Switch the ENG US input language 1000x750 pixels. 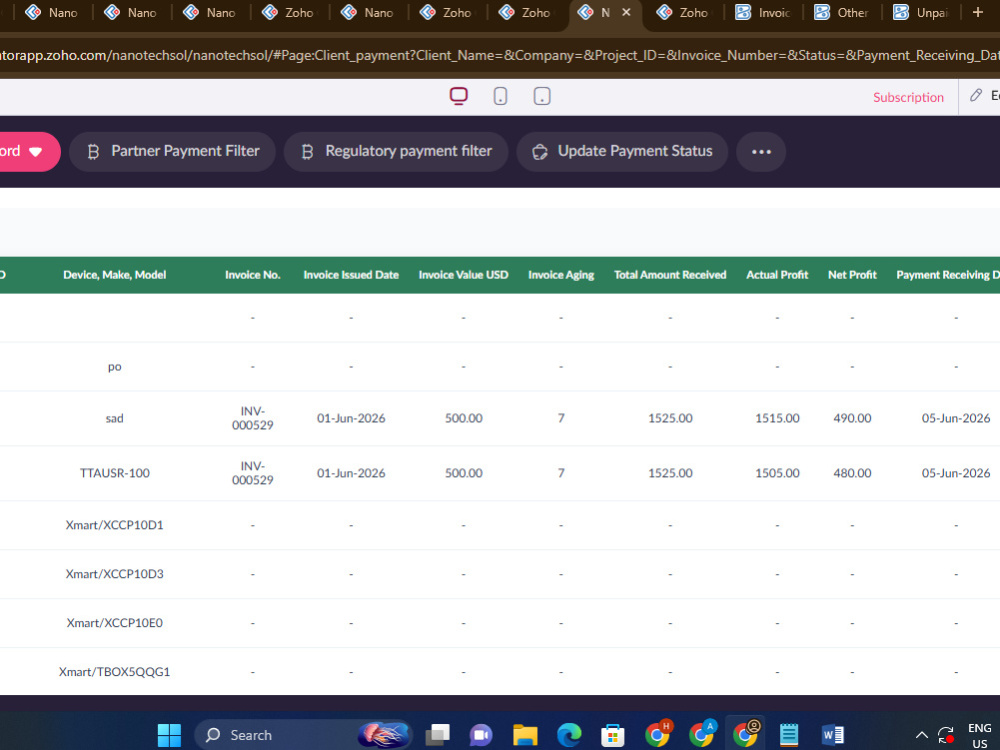point(979,735)
